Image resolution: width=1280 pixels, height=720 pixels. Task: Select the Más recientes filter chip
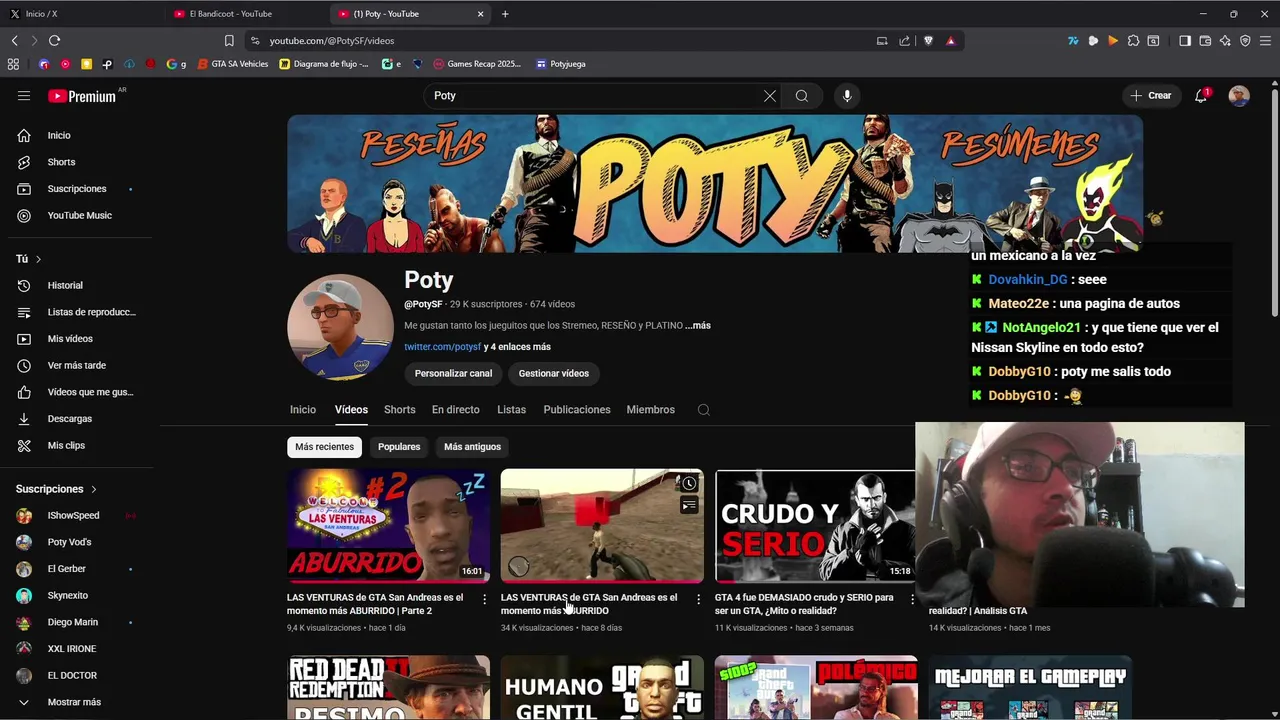(324, 447)
